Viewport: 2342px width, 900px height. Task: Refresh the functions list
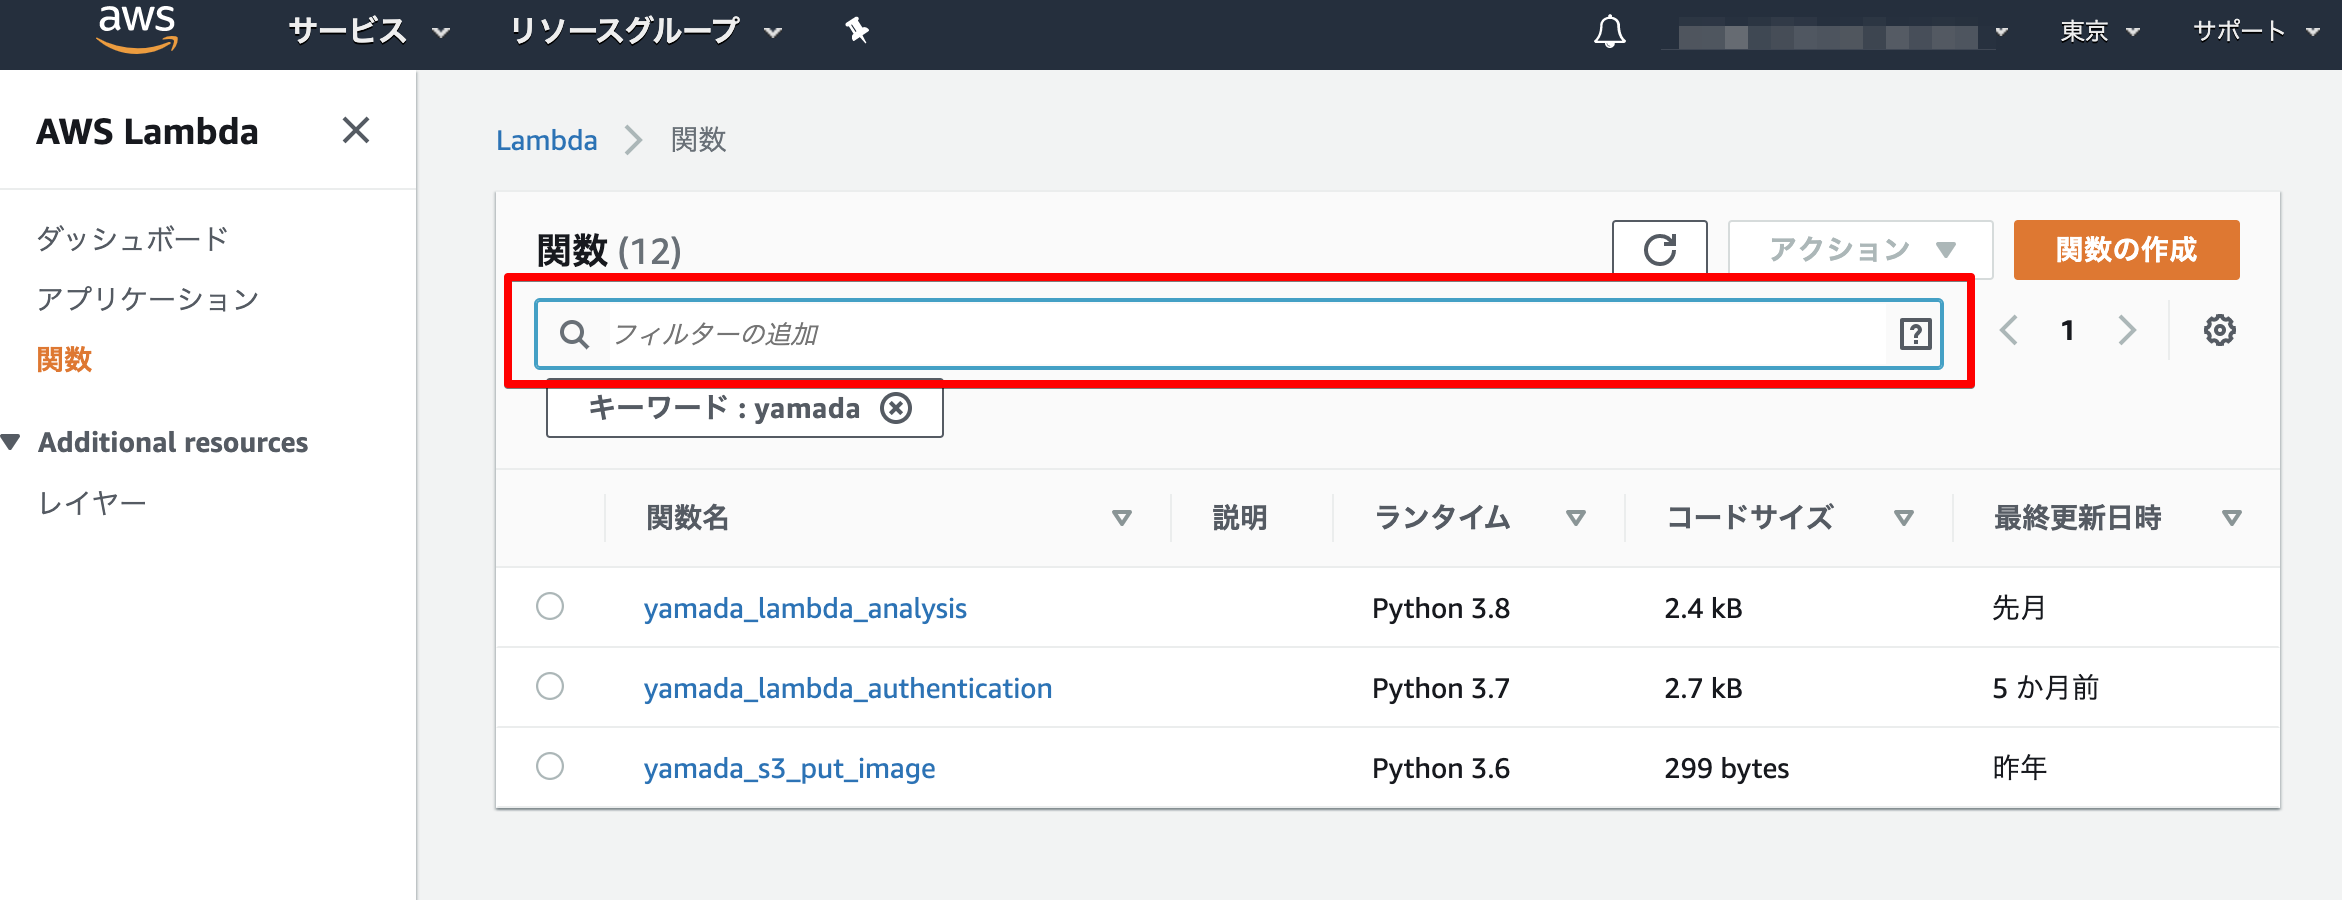tap(1660, 249)
